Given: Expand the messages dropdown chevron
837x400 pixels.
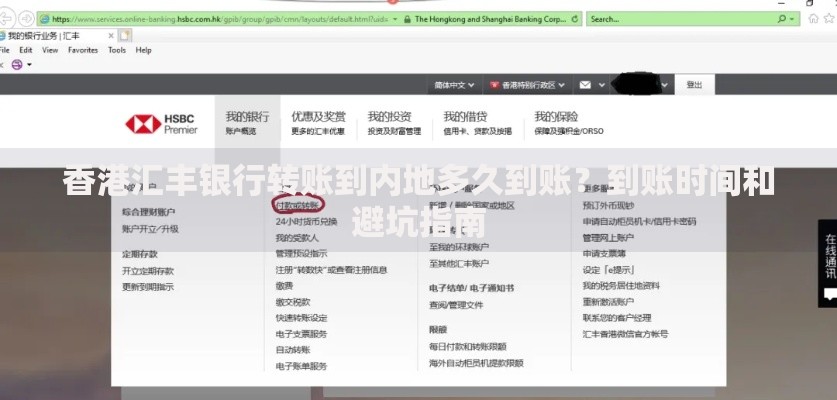Looking at the screenshot, I should click(602, 85).
